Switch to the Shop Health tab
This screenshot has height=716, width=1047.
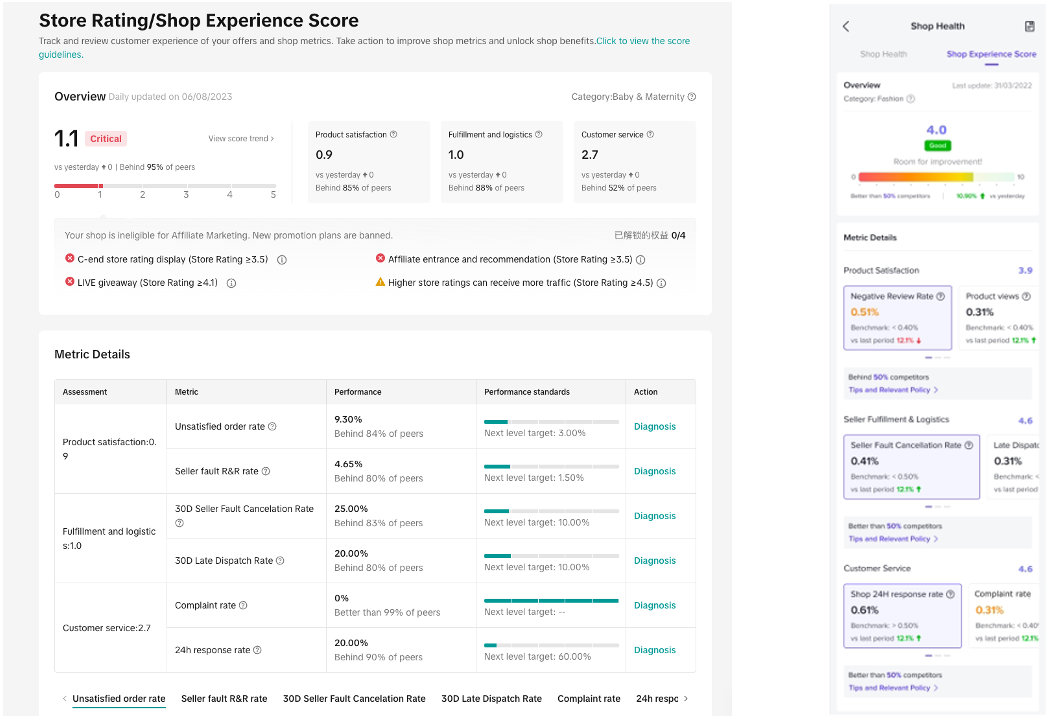tap(884, 54)
